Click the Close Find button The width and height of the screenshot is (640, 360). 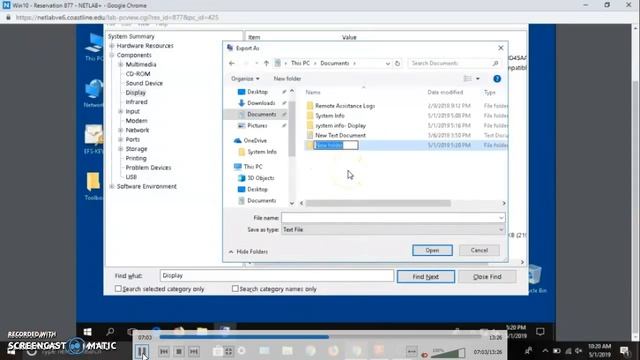[487, 277]
